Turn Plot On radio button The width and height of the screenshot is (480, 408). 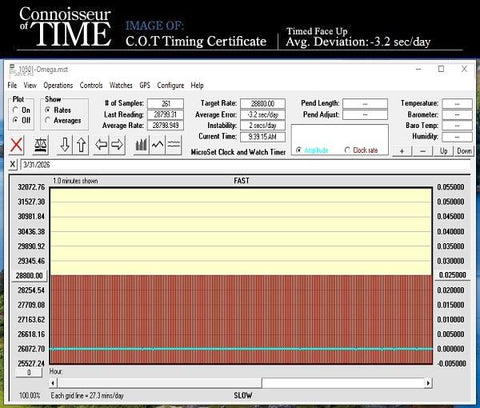point(15,110)
